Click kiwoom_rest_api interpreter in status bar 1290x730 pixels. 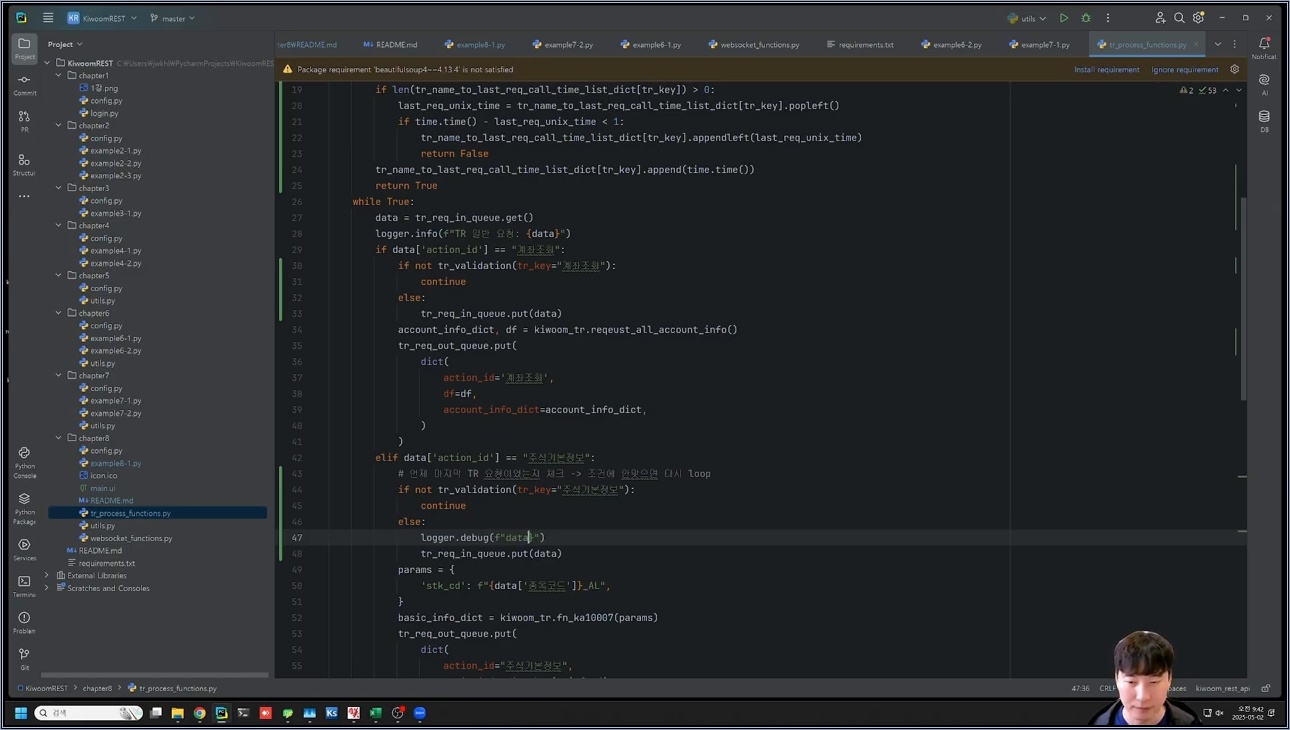click(x=1222, y=688)
